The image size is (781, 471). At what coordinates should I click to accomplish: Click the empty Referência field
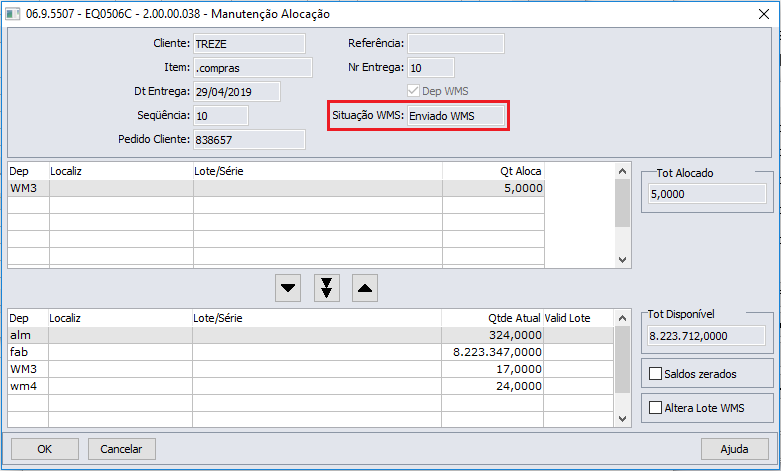pyautogui.click(x=456, y=44)
